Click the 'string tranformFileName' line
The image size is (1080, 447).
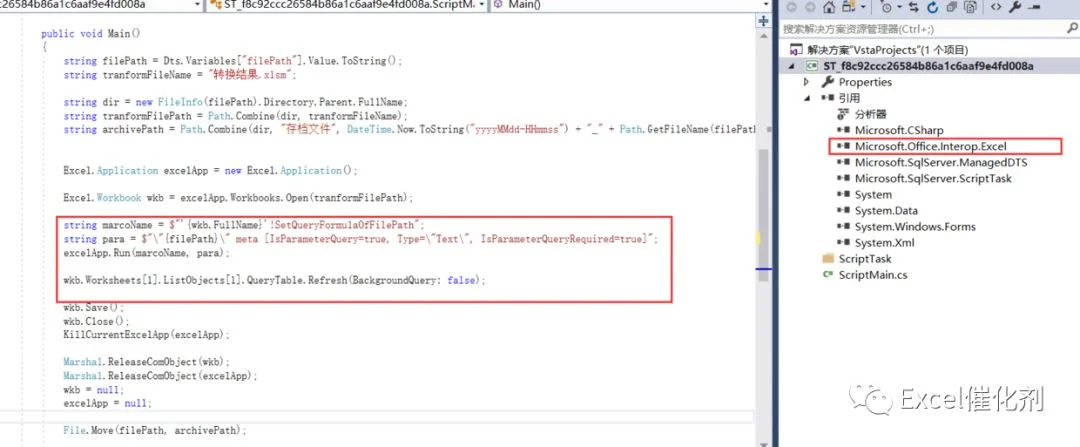180,74
